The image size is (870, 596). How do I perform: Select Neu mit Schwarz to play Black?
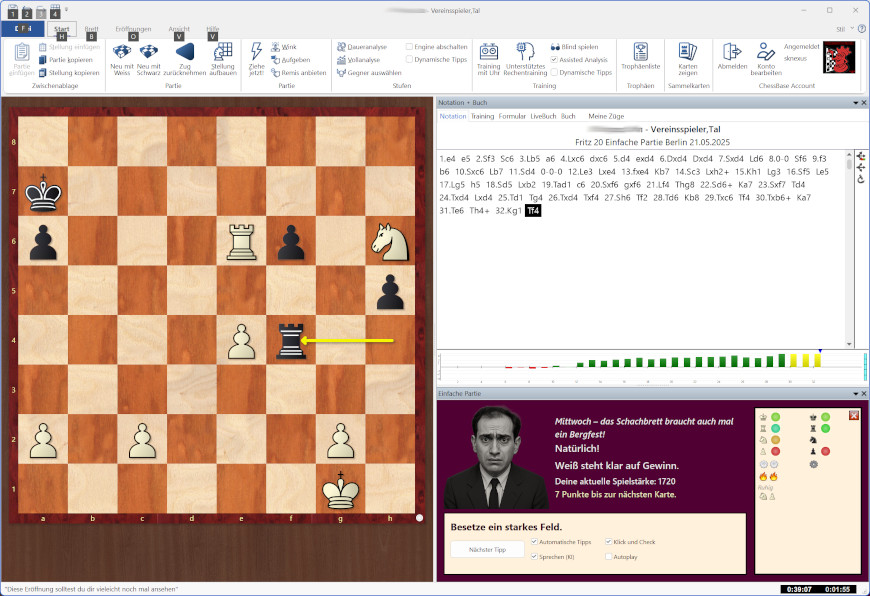[x=148, y=58]
